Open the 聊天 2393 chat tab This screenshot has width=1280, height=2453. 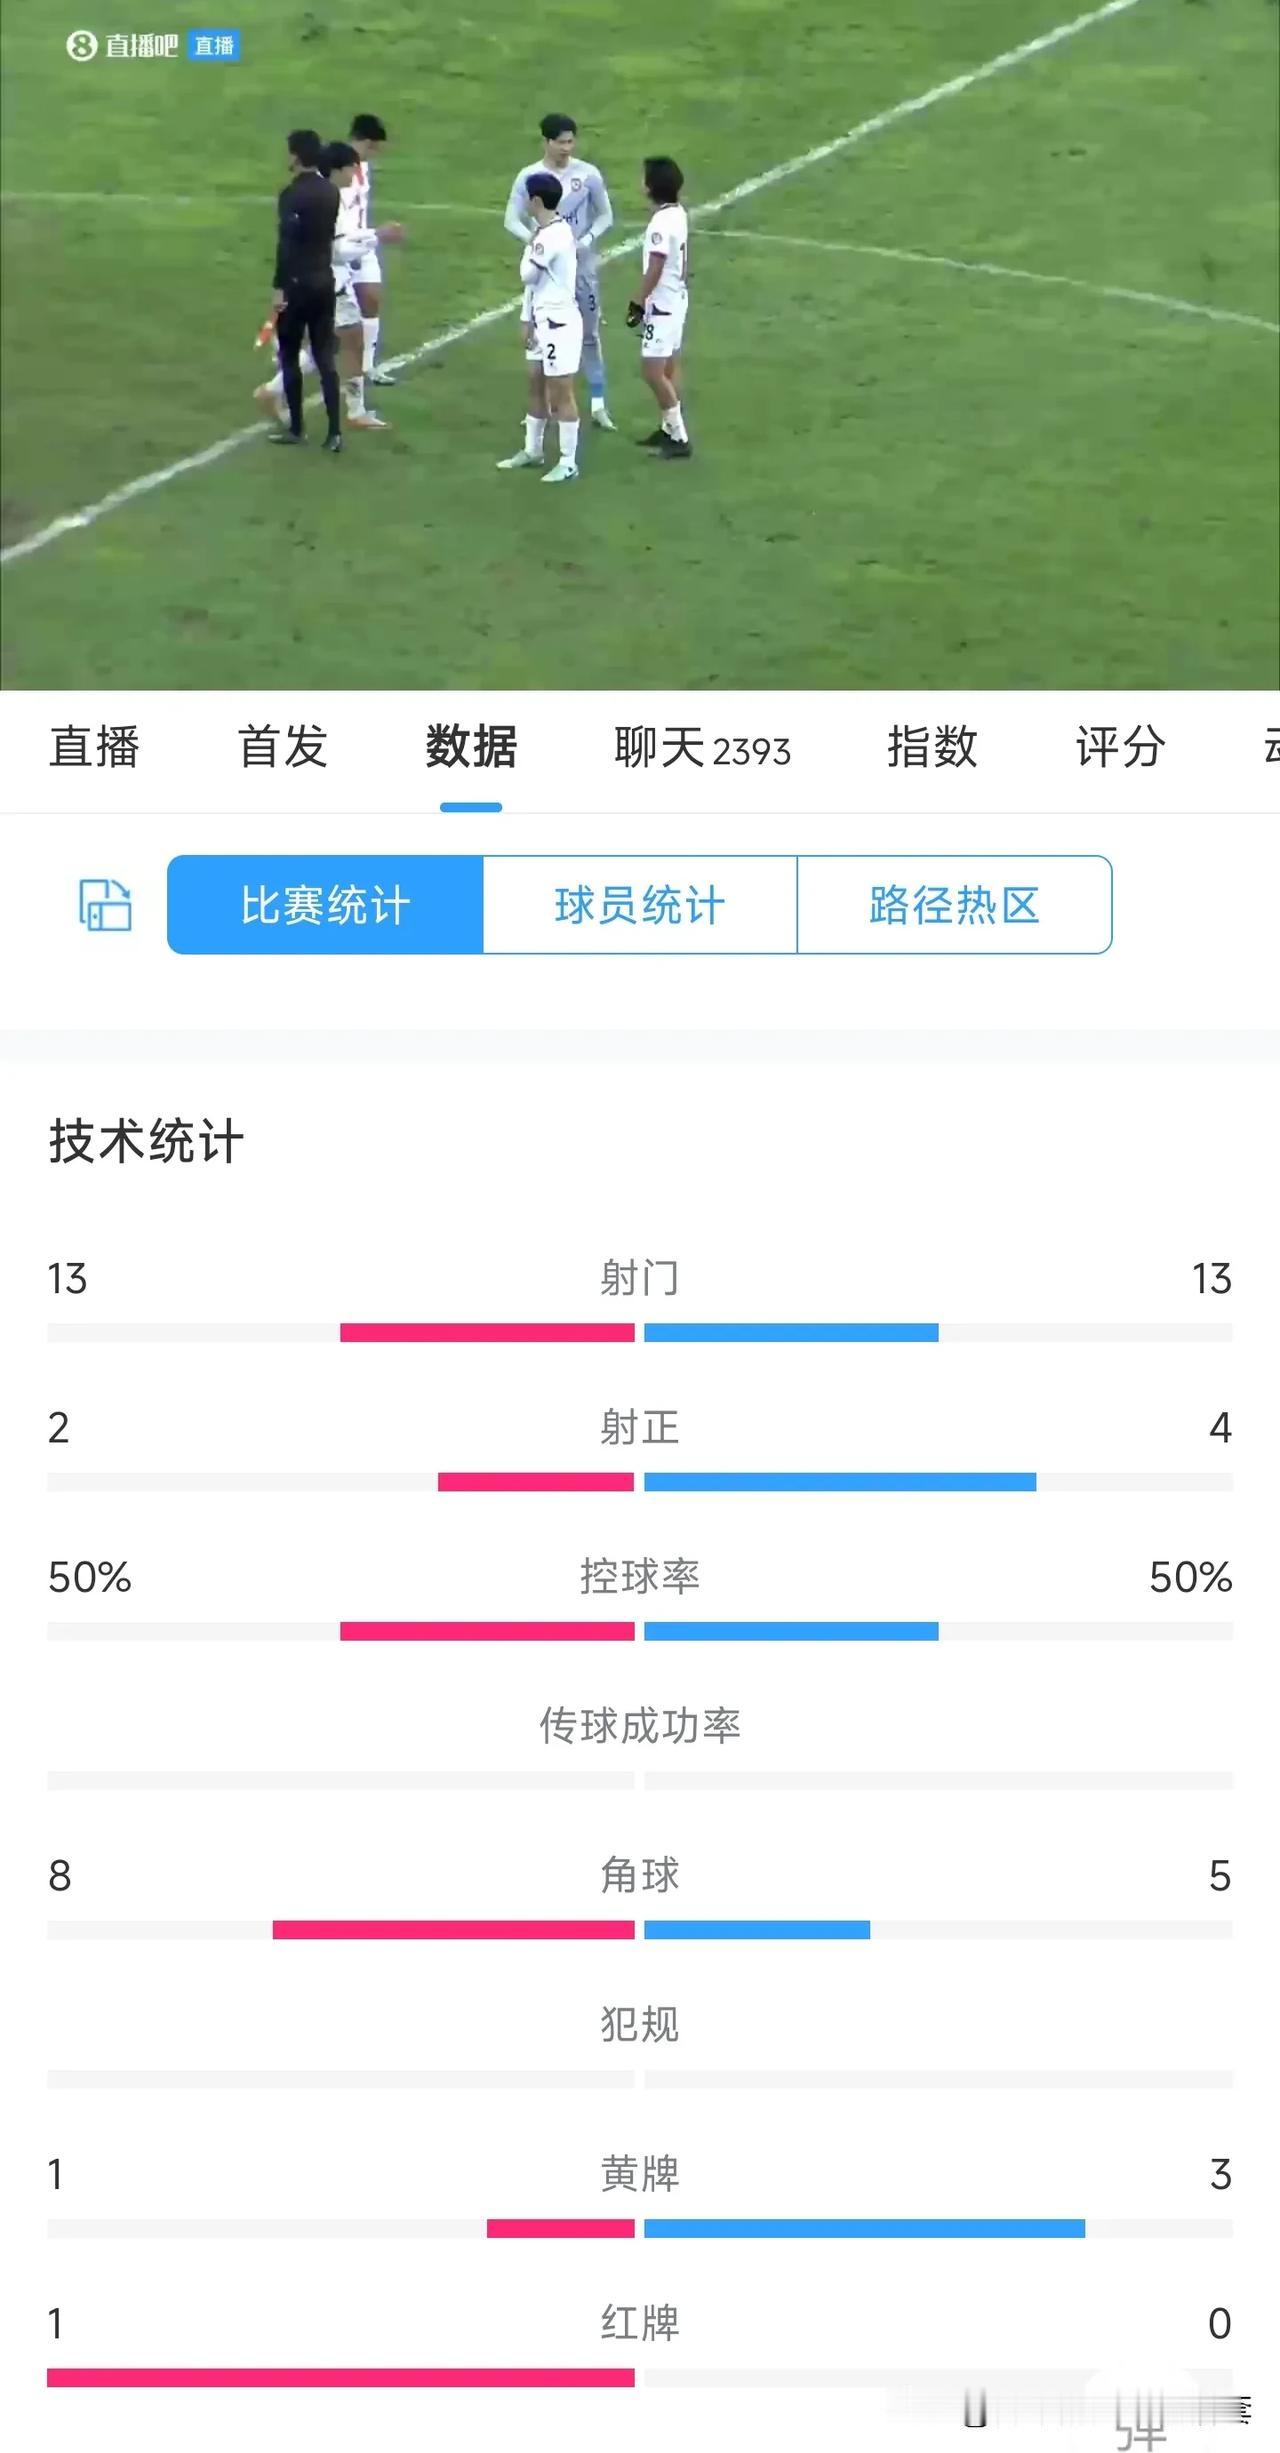(702, 747)
